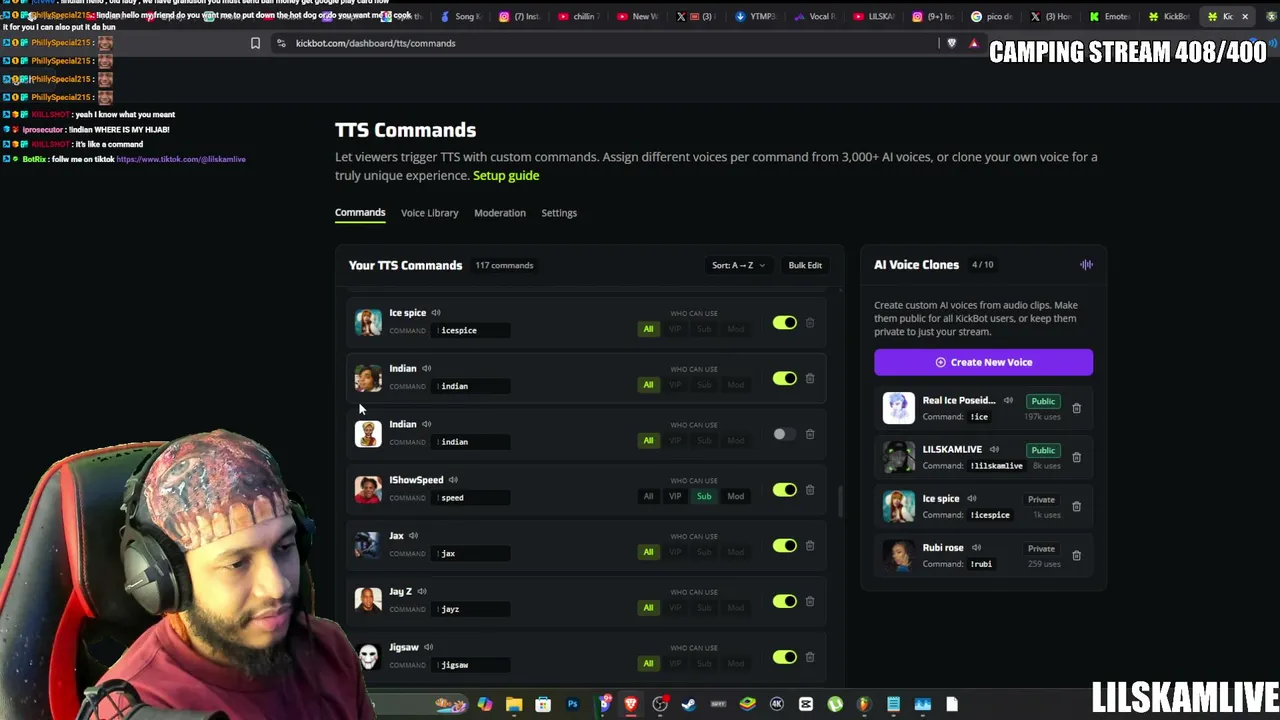Viewport: 1280px width, 720px height.
Task: Delete the LILSKAMLIVE voice clone
Action: (x=1076, y=457)
